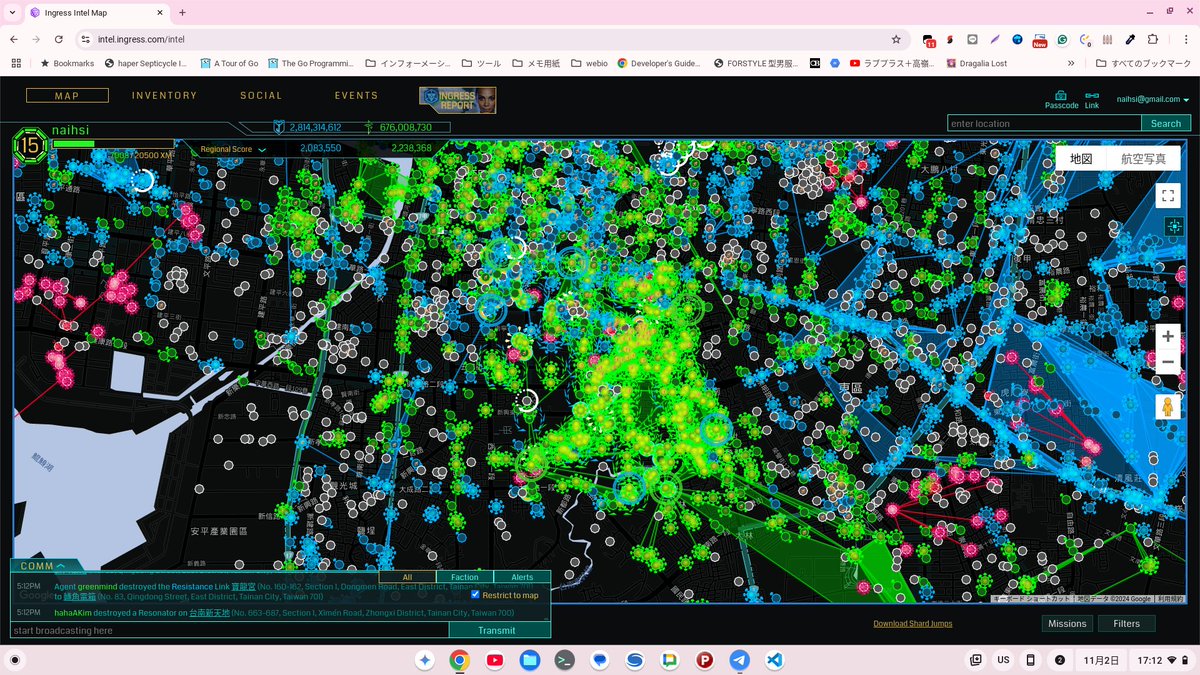
Task: Open the 17:12 system status tray
Action: [1160, 660]
